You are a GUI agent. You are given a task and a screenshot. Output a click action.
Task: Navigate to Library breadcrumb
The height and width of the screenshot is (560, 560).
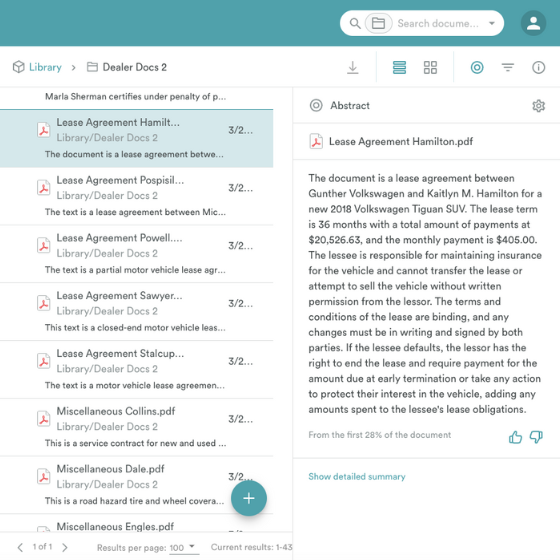coord(45,67)
